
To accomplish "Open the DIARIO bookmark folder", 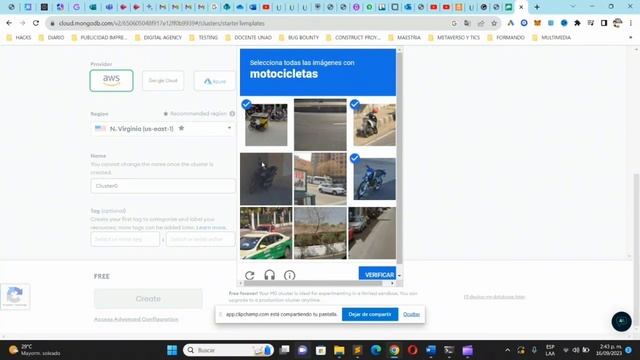I will (x=51, y=38).
